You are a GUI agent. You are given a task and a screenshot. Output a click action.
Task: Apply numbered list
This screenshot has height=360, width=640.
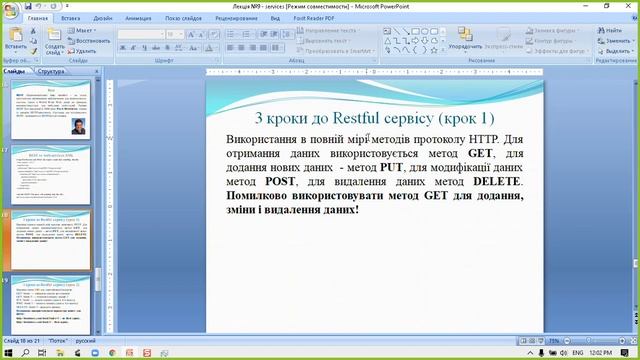coord(247,35)
